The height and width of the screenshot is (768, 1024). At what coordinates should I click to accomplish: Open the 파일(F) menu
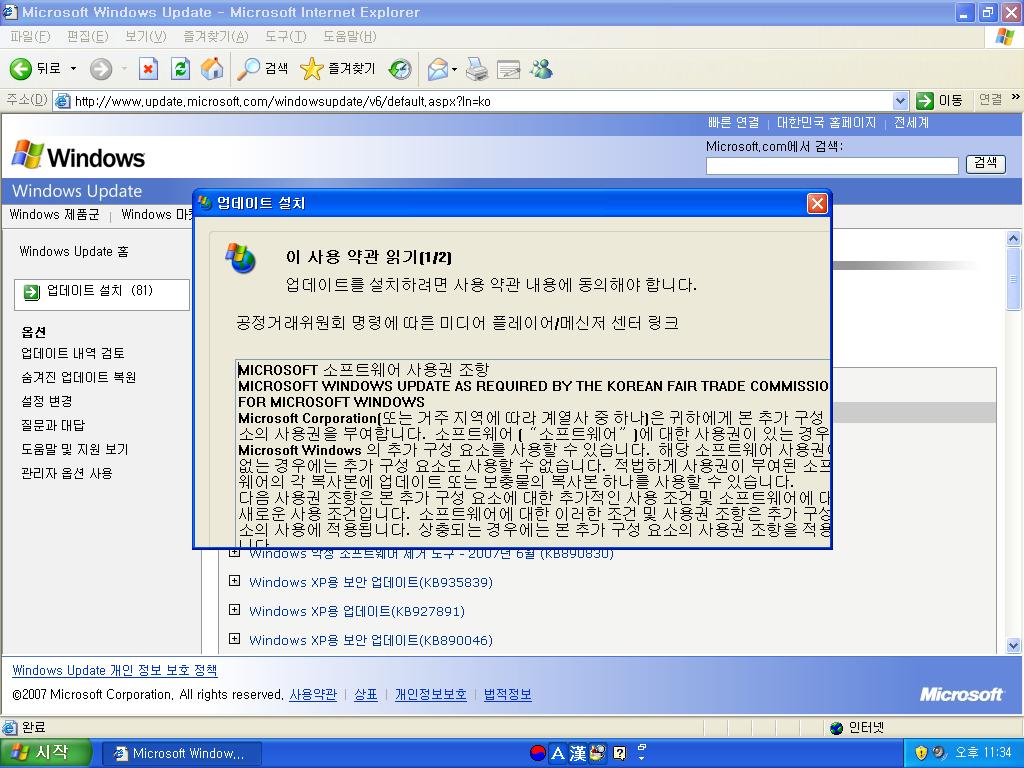[x=30, y=37]
